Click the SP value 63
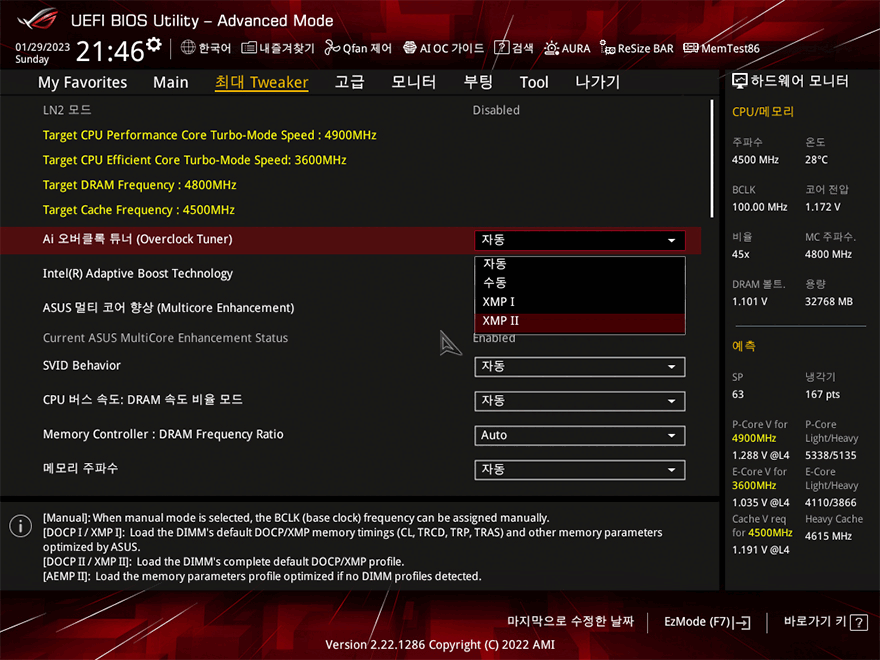Screen dimensions: 880x660 [x=738, y=395]
